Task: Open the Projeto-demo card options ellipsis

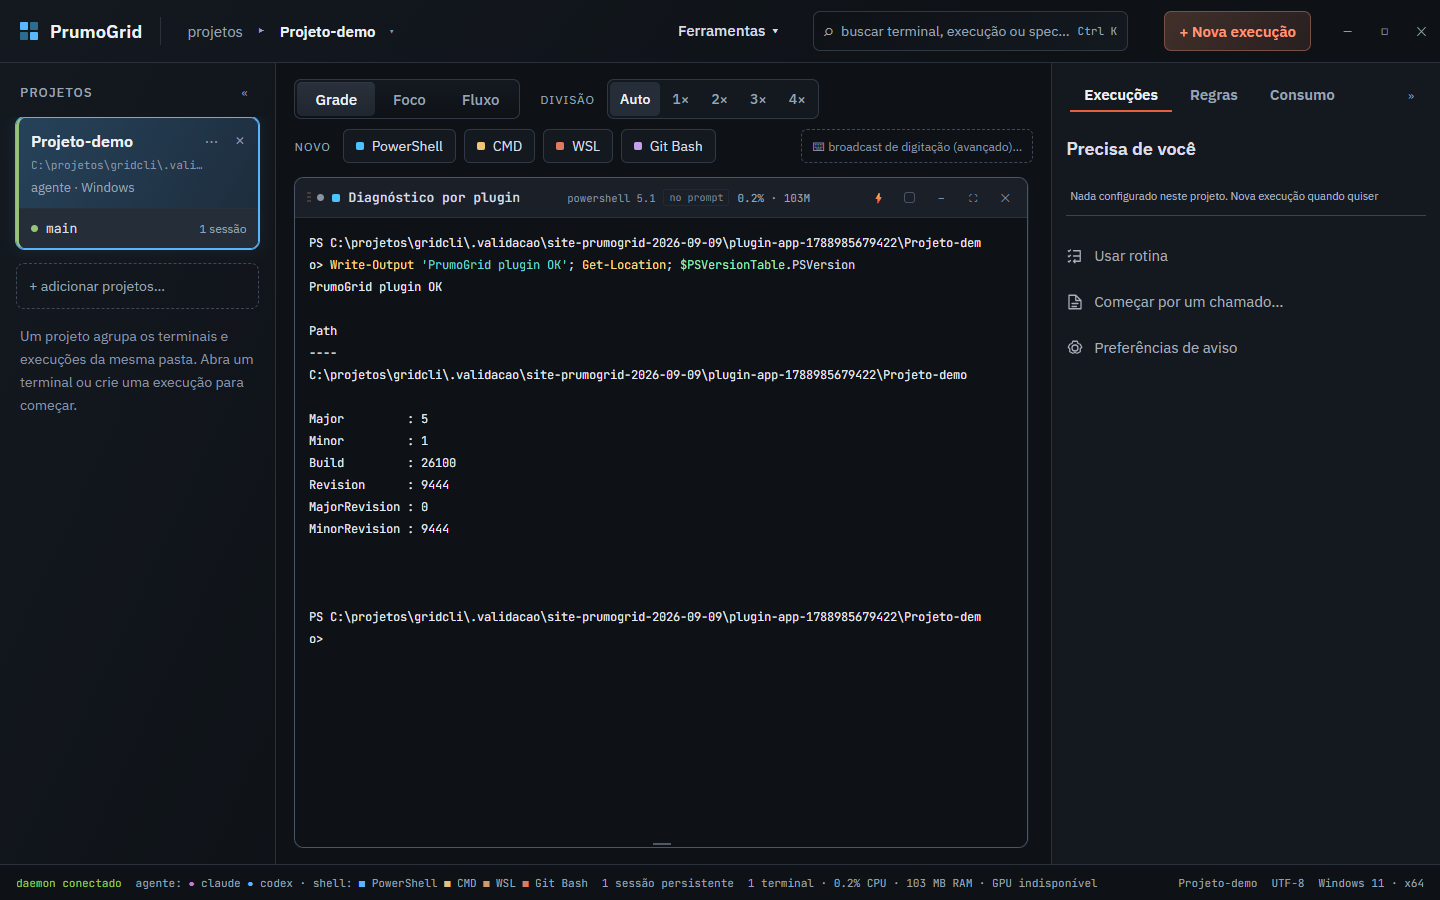Action: coord(211,141)
